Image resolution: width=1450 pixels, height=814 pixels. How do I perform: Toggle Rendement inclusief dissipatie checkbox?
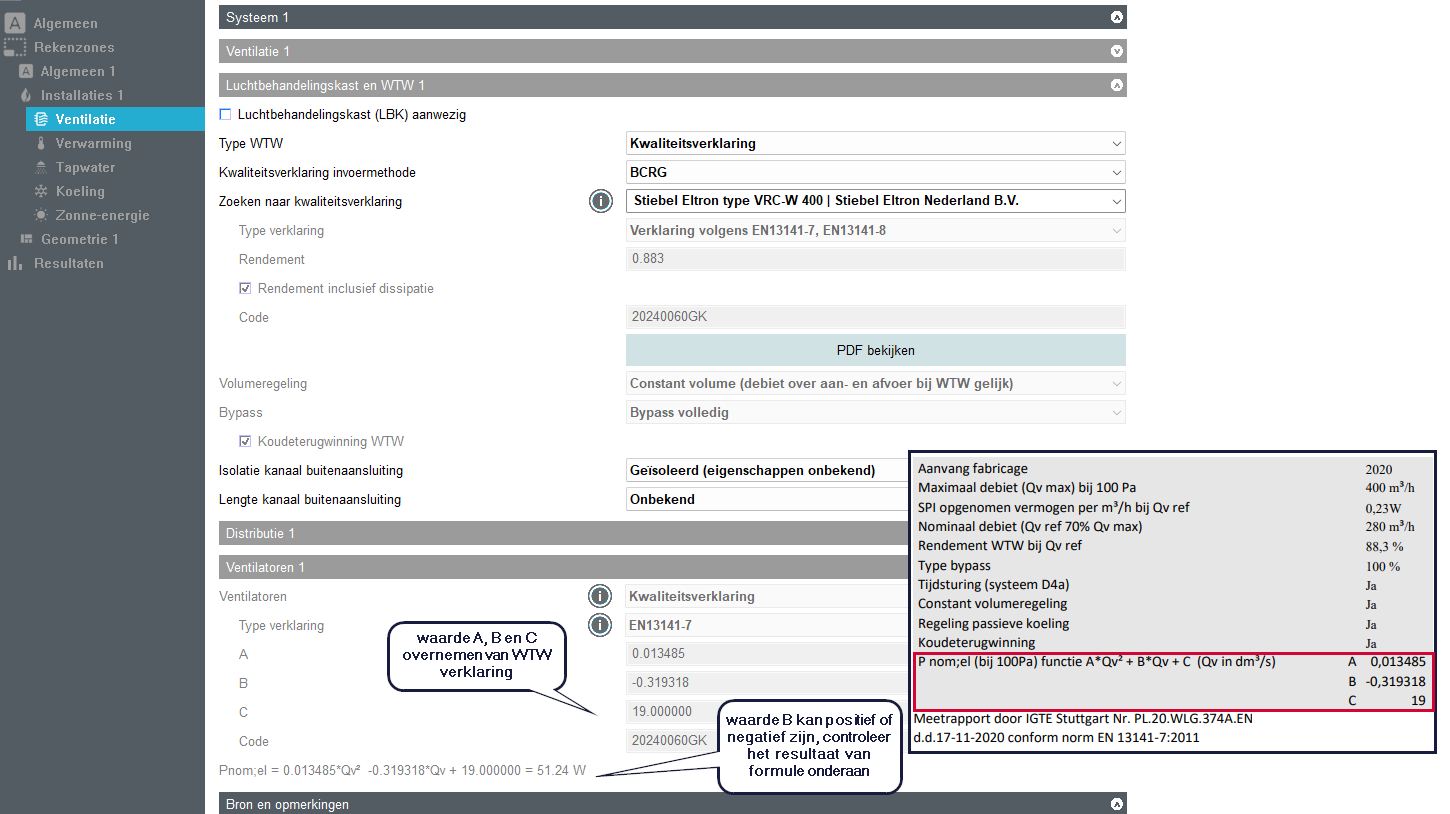pyautogui.click(x=245, y=288)
